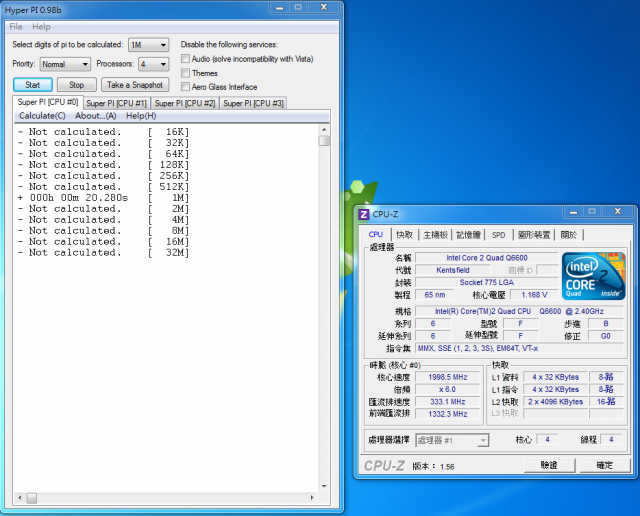Click the CPU-Z purple Z logo icon
The image size is (640, 516).
click(363, 214)
